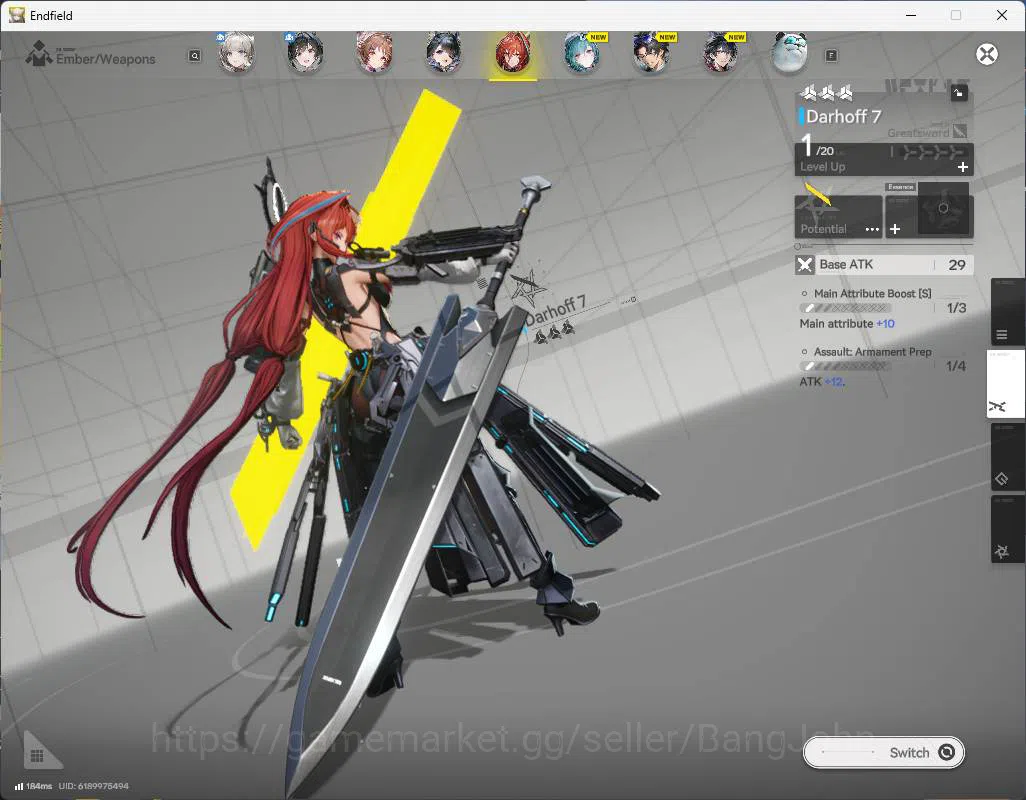Click the Endfield app icon in title bar
1026x800 pixels.
point(16,15)
